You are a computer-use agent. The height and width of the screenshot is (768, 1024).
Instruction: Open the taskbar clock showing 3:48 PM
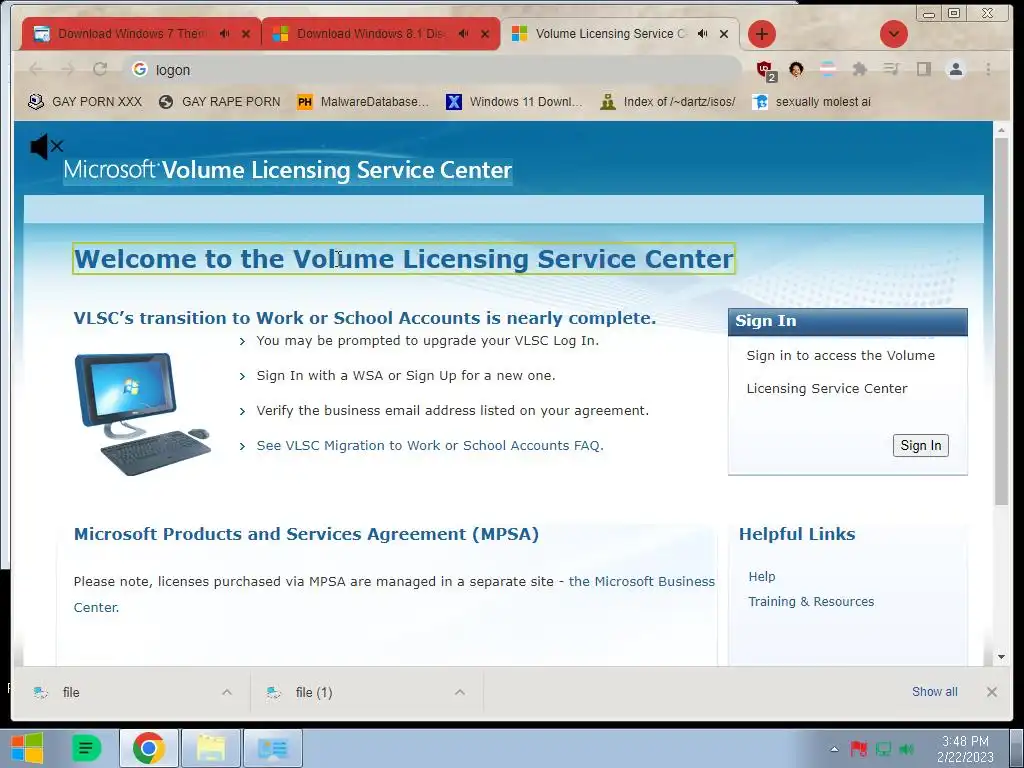965,749
